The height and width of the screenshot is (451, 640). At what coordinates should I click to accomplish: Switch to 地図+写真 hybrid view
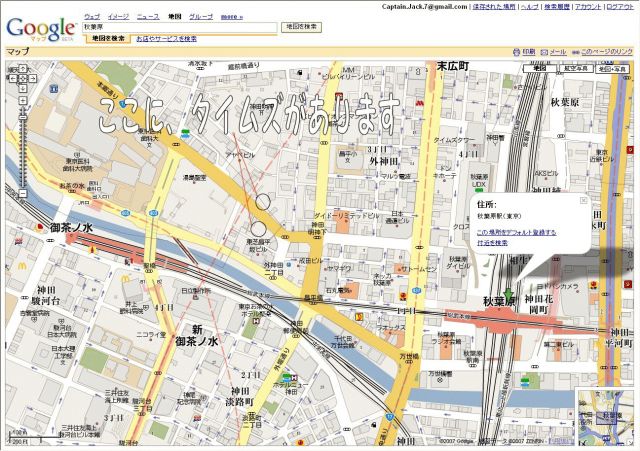610,69
